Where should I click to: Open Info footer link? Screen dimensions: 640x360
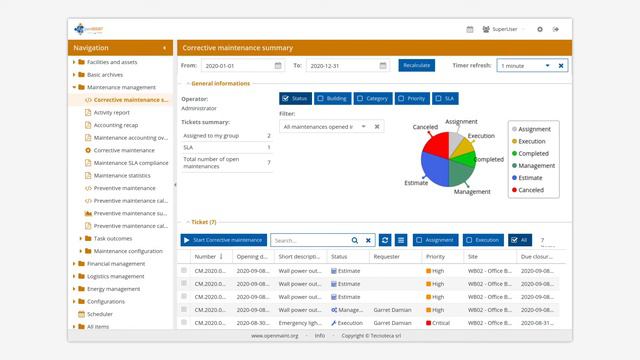pyautogui.click(x=320, y=336)
